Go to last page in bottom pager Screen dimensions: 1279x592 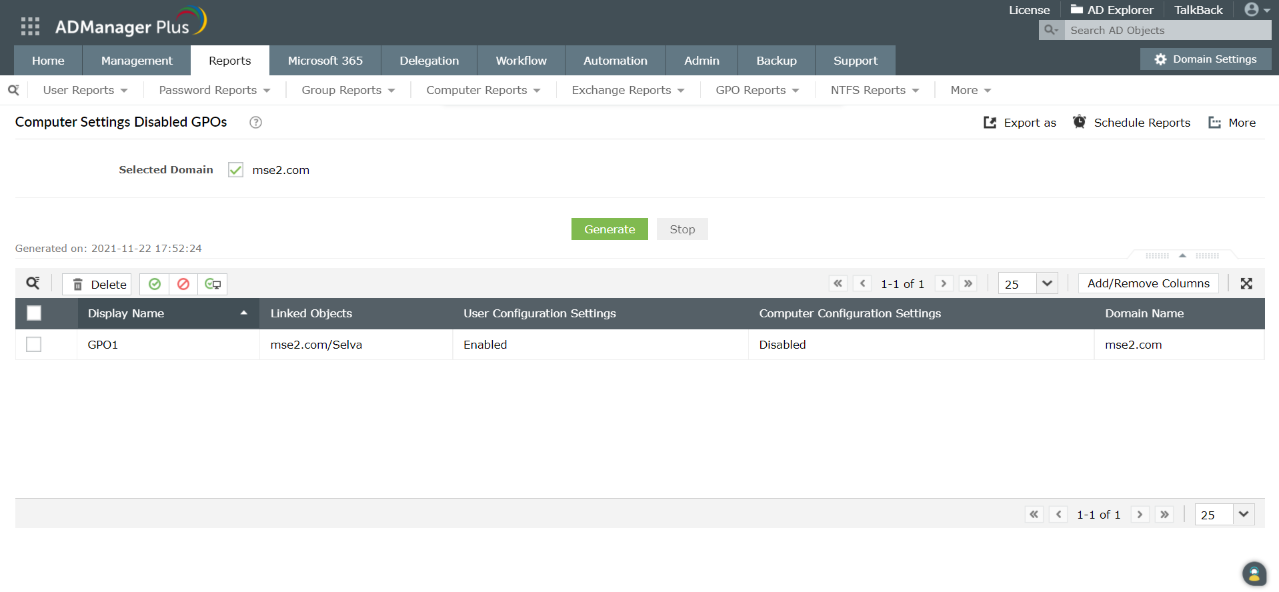pyautogui.click(x=1164, y=514)
